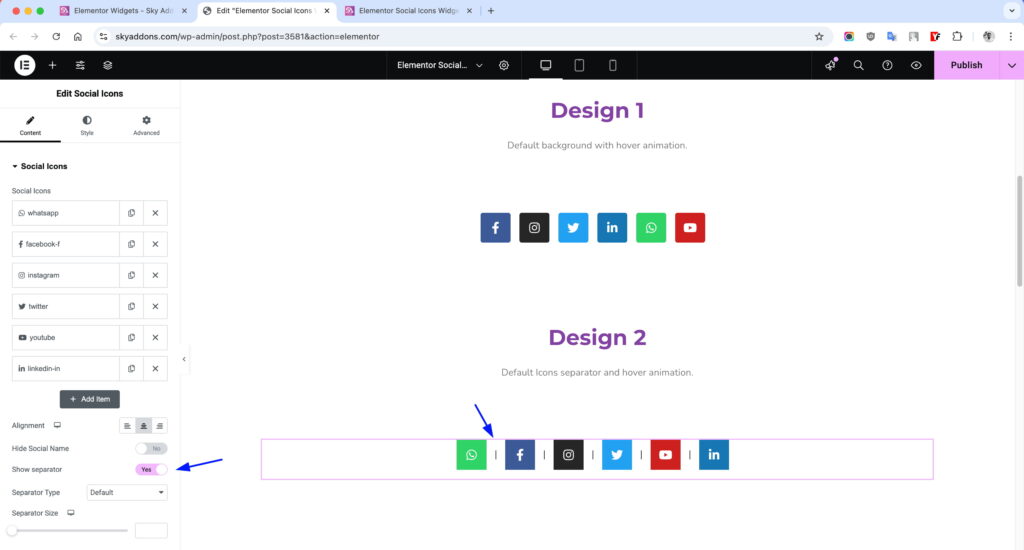Viewport: 1024px width, 550px height.
Task: Switch to mobile preview mode
Action: (x=613, y=65)
